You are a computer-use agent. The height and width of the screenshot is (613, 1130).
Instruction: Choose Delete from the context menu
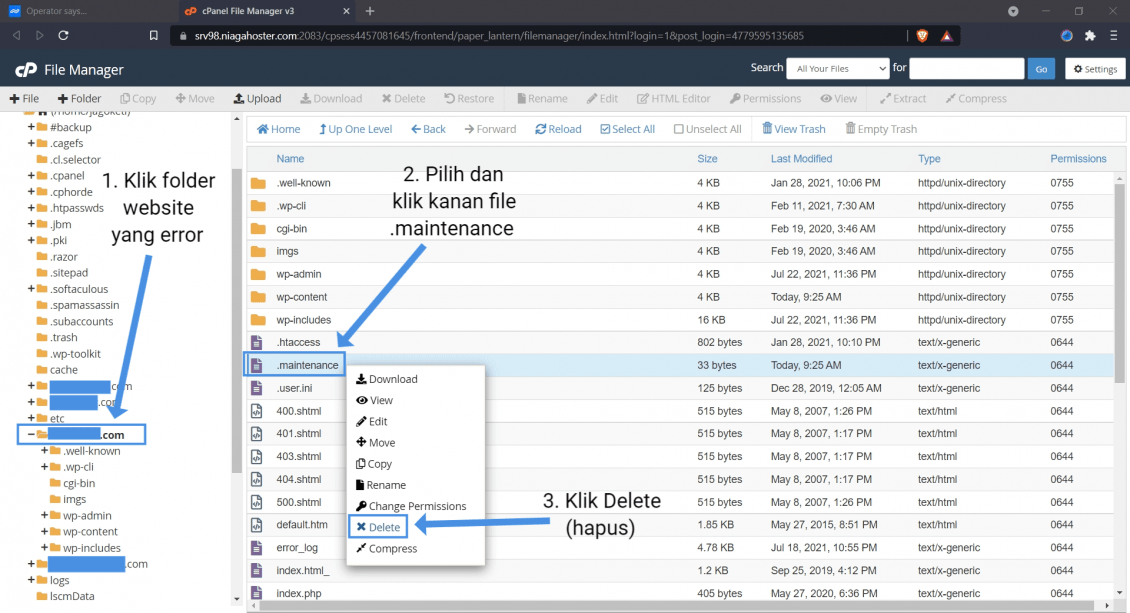click(378, 527)
